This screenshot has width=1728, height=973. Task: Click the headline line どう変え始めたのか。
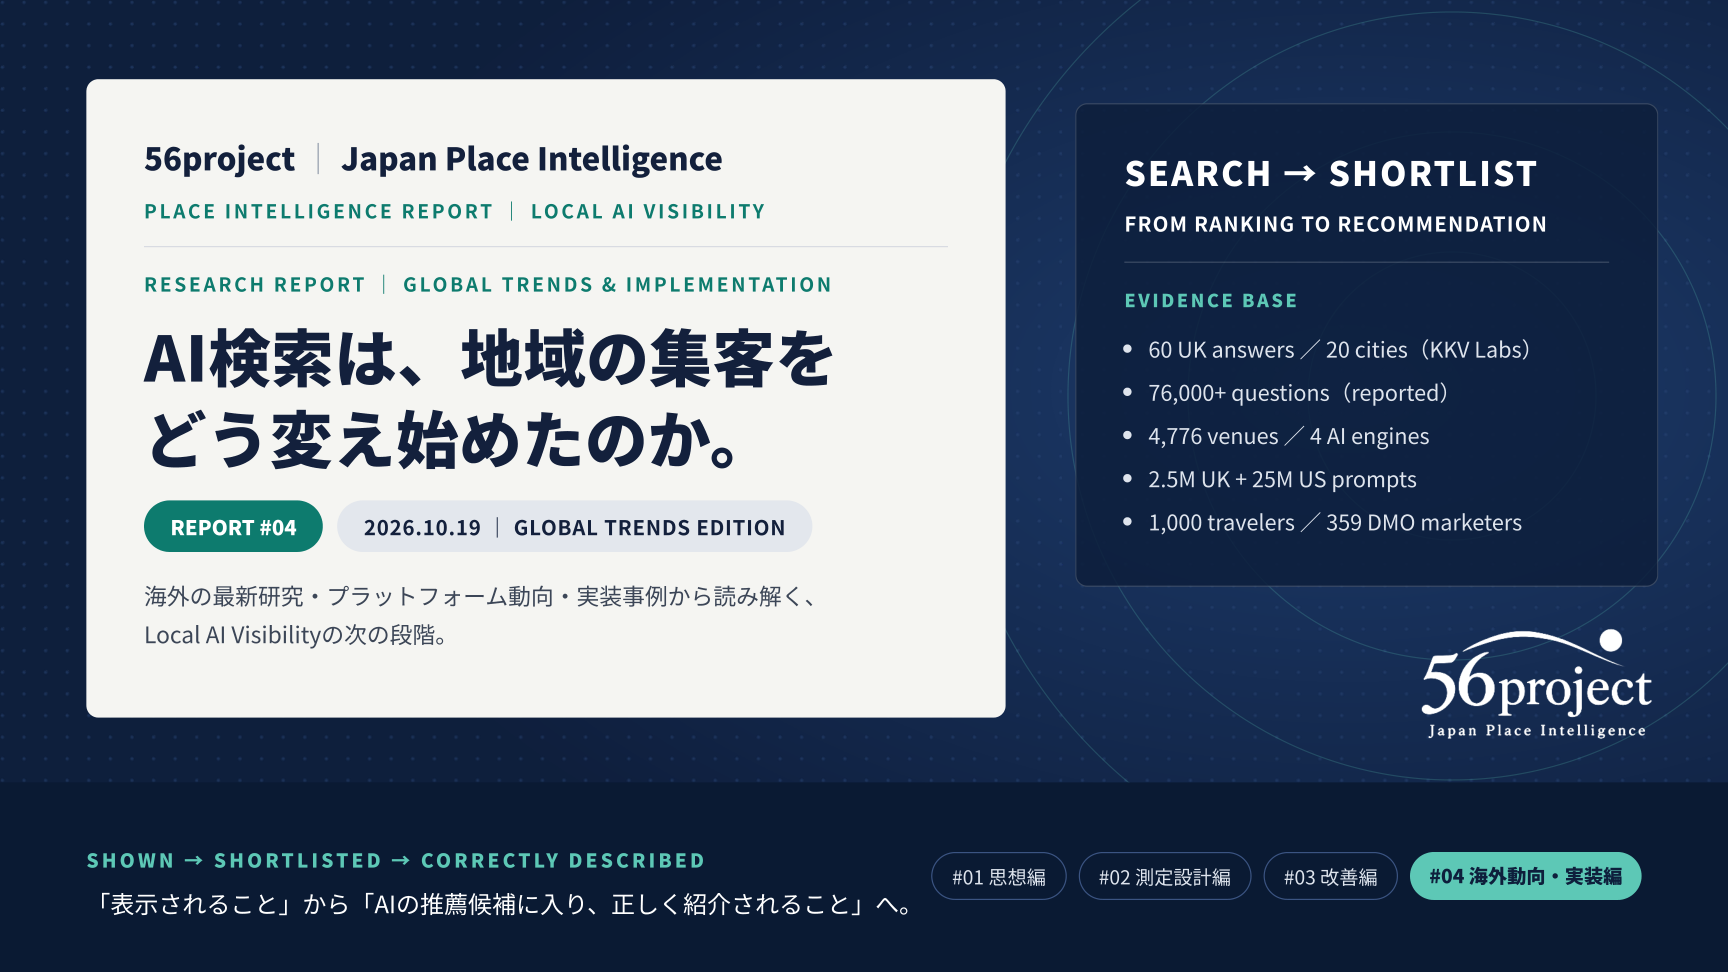[444, 440]
